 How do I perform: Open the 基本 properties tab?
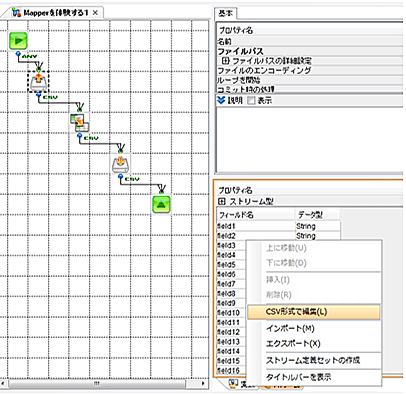(x=225, y=13)
